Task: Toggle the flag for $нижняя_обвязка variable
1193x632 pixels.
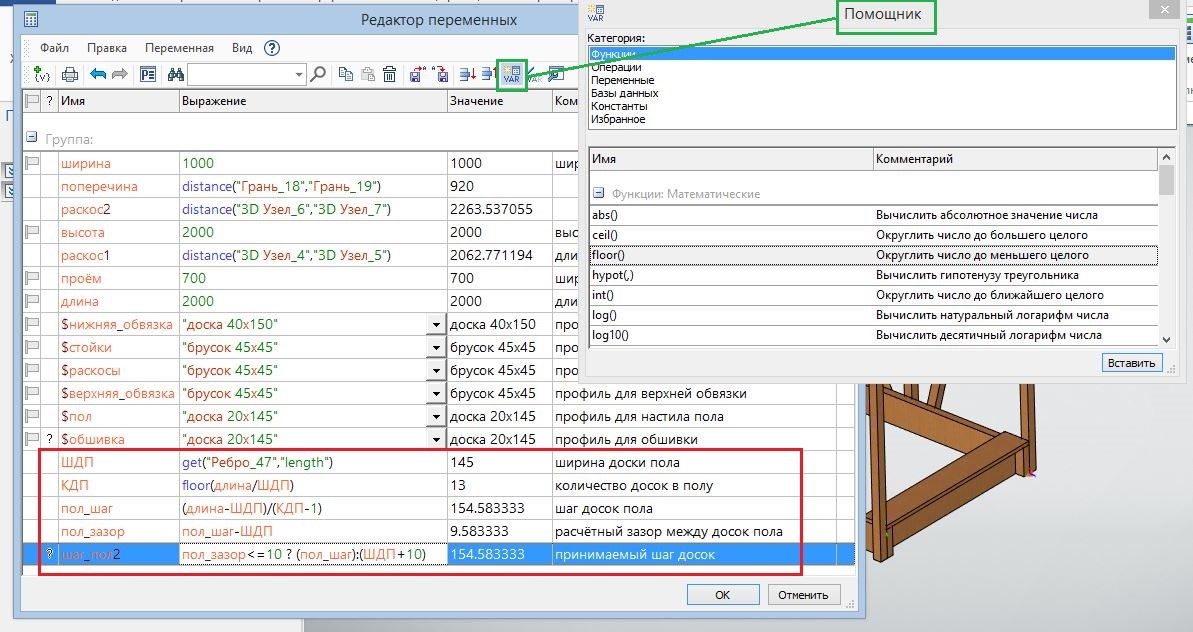Action: (32, 324)
